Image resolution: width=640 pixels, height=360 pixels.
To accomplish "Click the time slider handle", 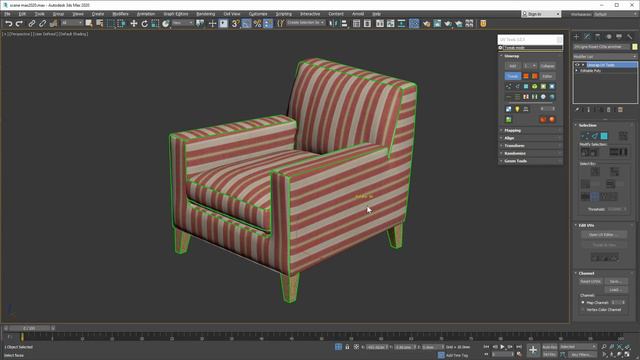I will 29,328.
